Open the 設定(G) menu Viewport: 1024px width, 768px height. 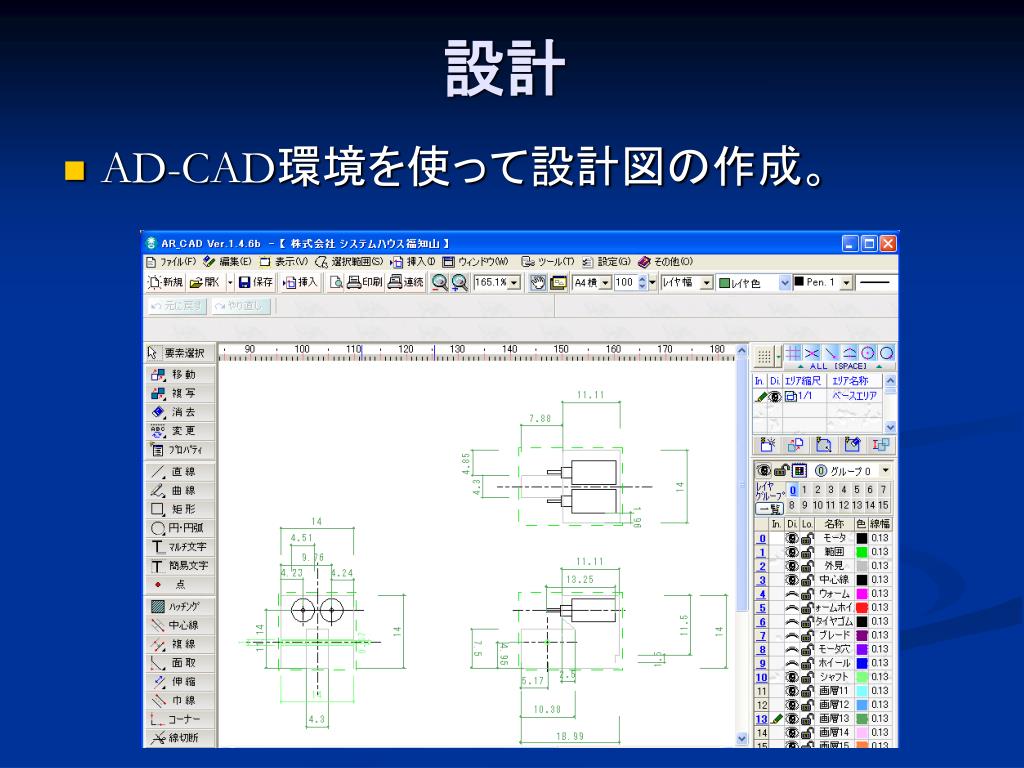(x=607, y=262)
